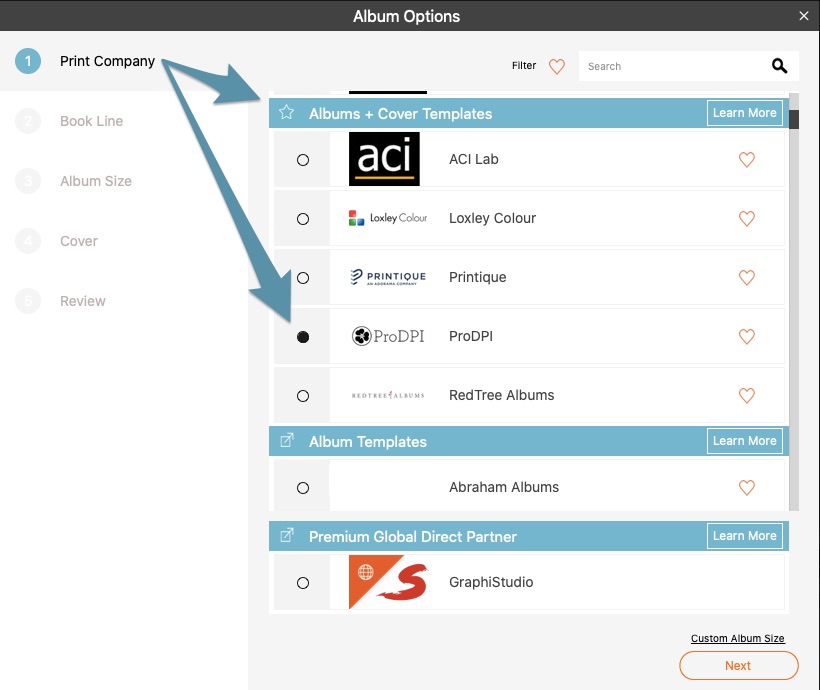Go to the Cover step
The image size is (820, 690).
56,241
